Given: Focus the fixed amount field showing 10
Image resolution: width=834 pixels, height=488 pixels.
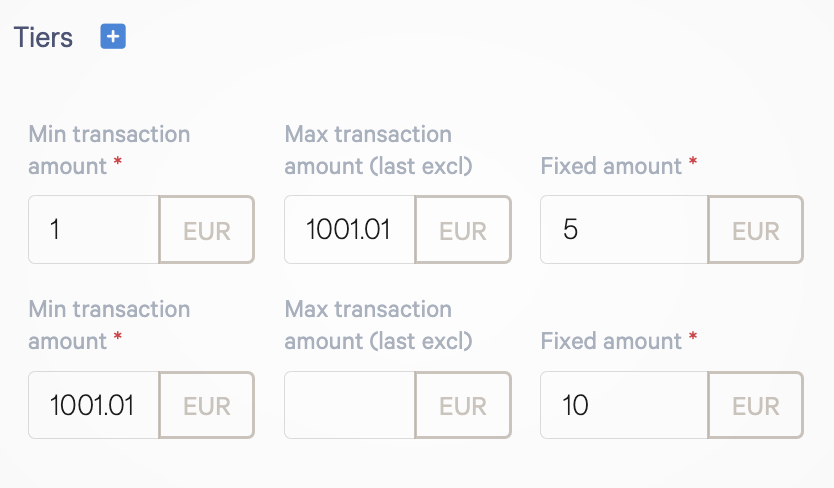Looking at the screenshot, I should point(624,405).
